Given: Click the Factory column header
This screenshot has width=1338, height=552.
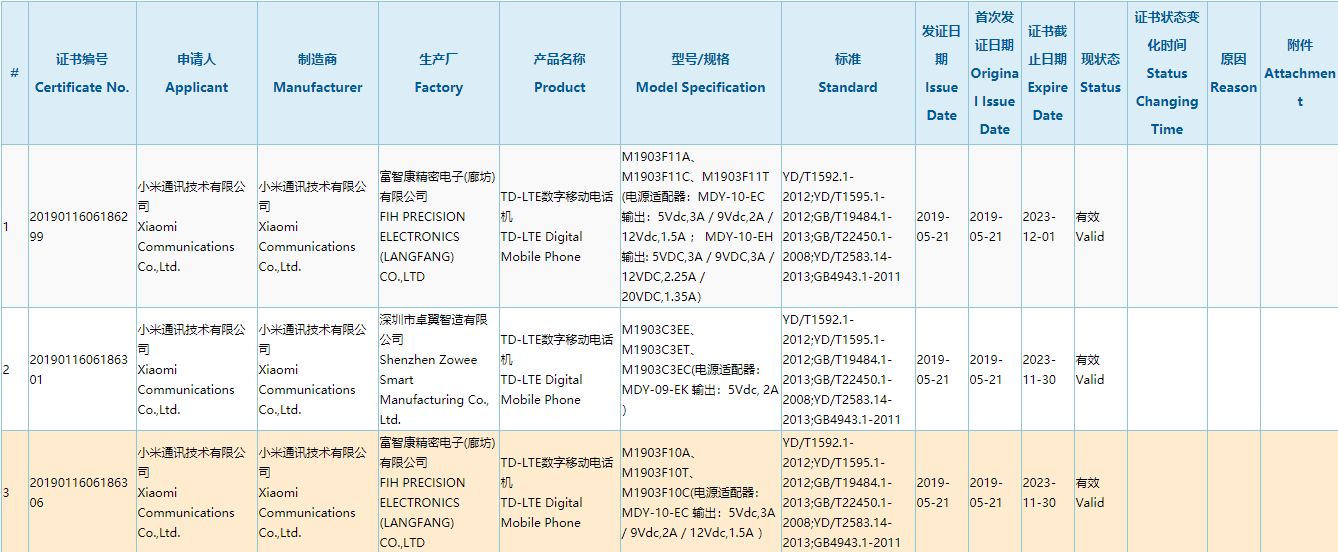Looking at the screenshot, I should click(438, 73).
